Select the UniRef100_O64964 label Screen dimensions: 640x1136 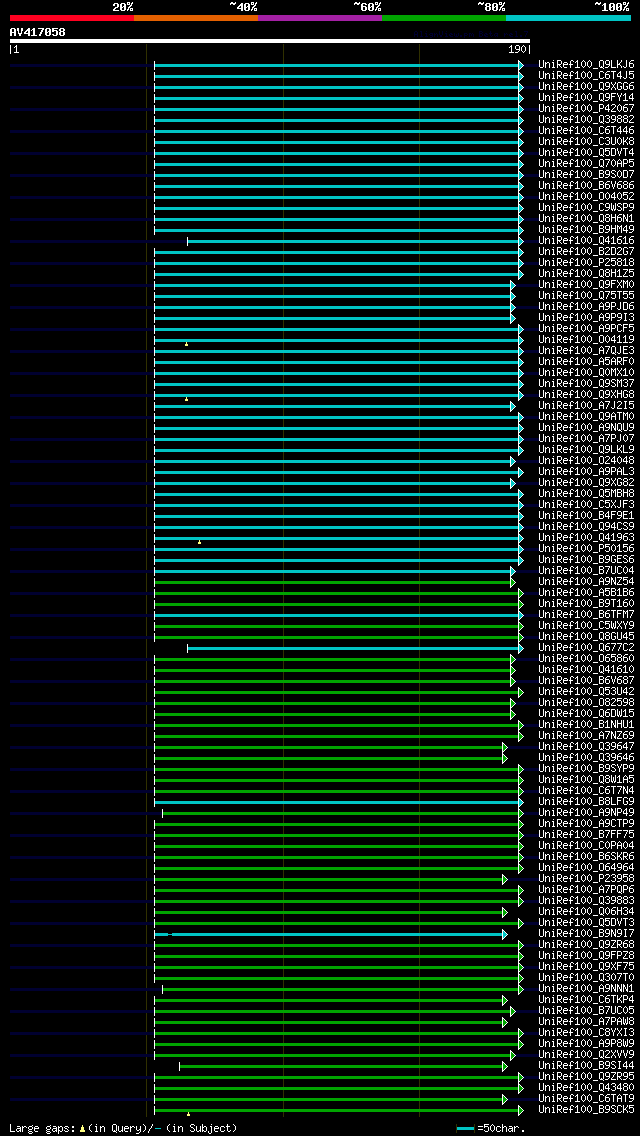tap(586, 868)
